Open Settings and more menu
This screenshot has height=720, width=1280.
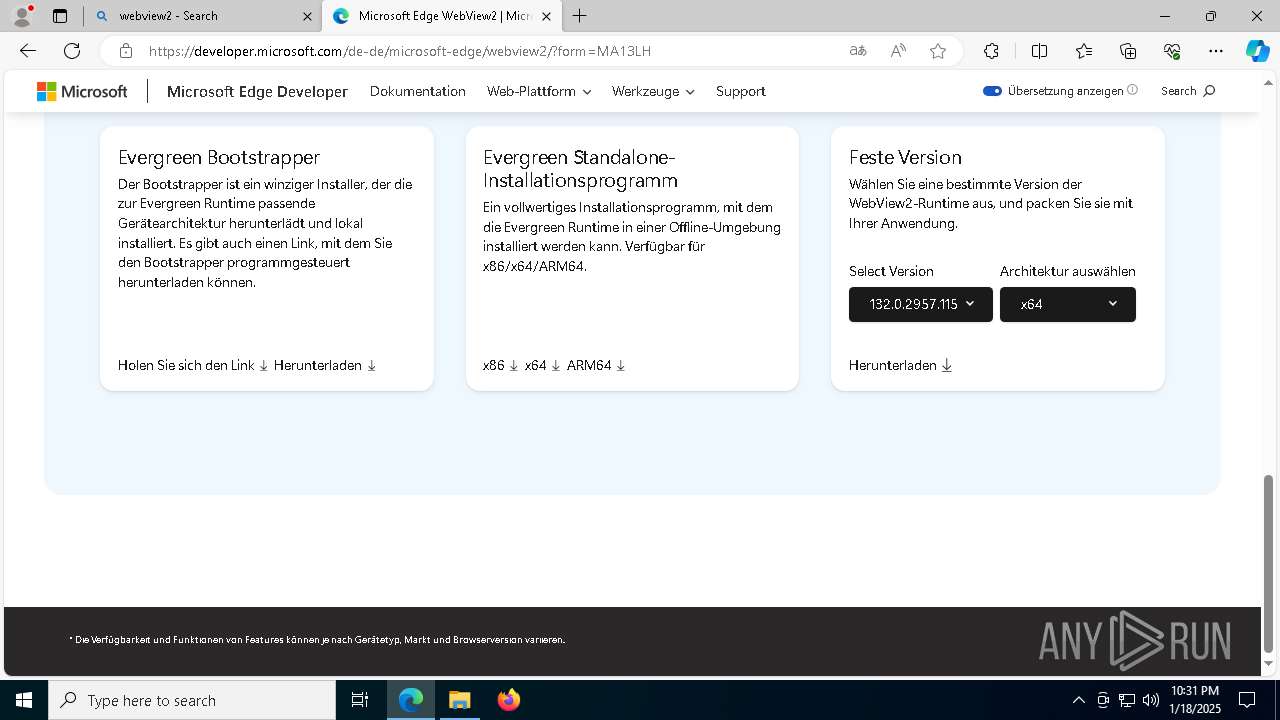point(1216,51)
